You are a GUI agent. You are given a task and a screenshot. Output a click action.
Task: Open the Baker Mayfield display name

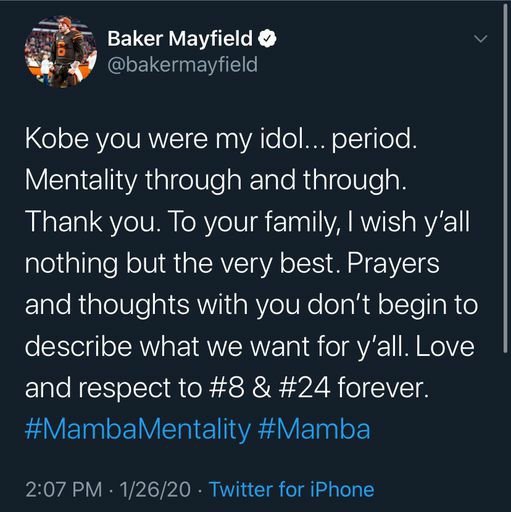[180, 39]
